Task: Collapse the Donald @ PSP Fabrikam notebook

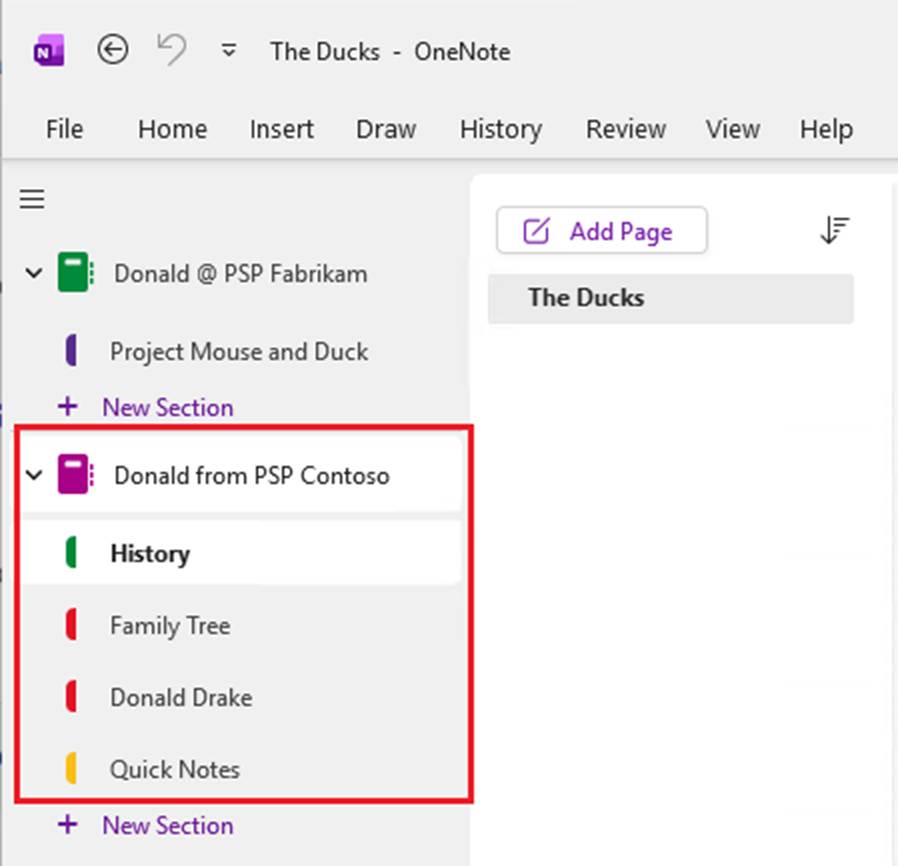Action: tap(34, 273)
